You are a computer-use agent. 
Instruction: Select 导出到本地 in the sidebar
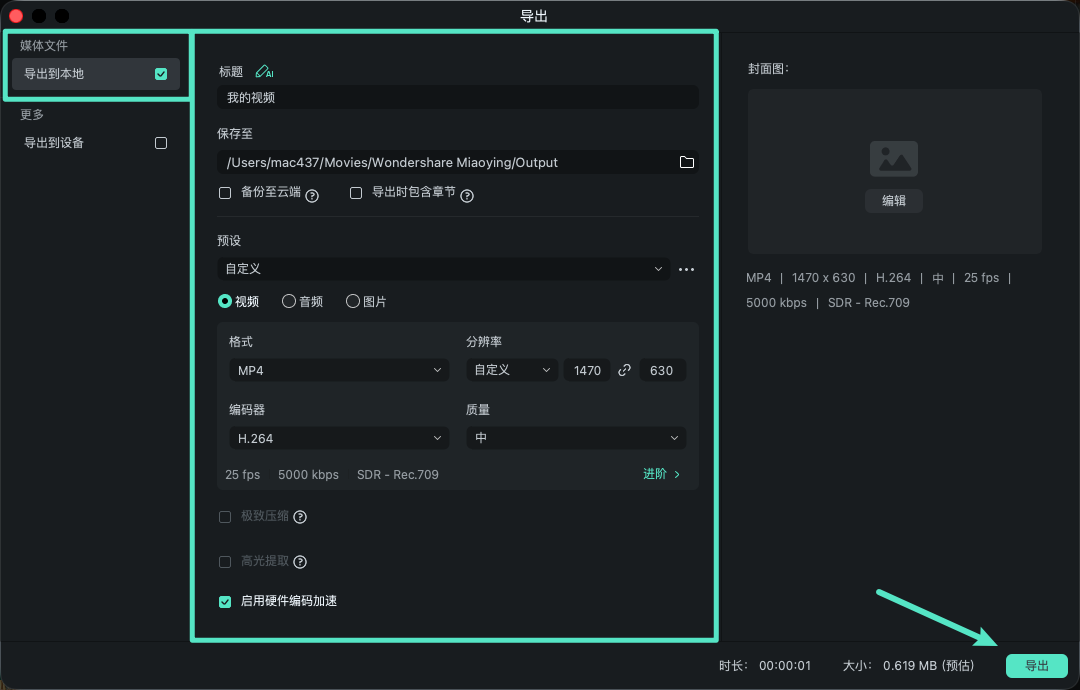click(96, 74)
